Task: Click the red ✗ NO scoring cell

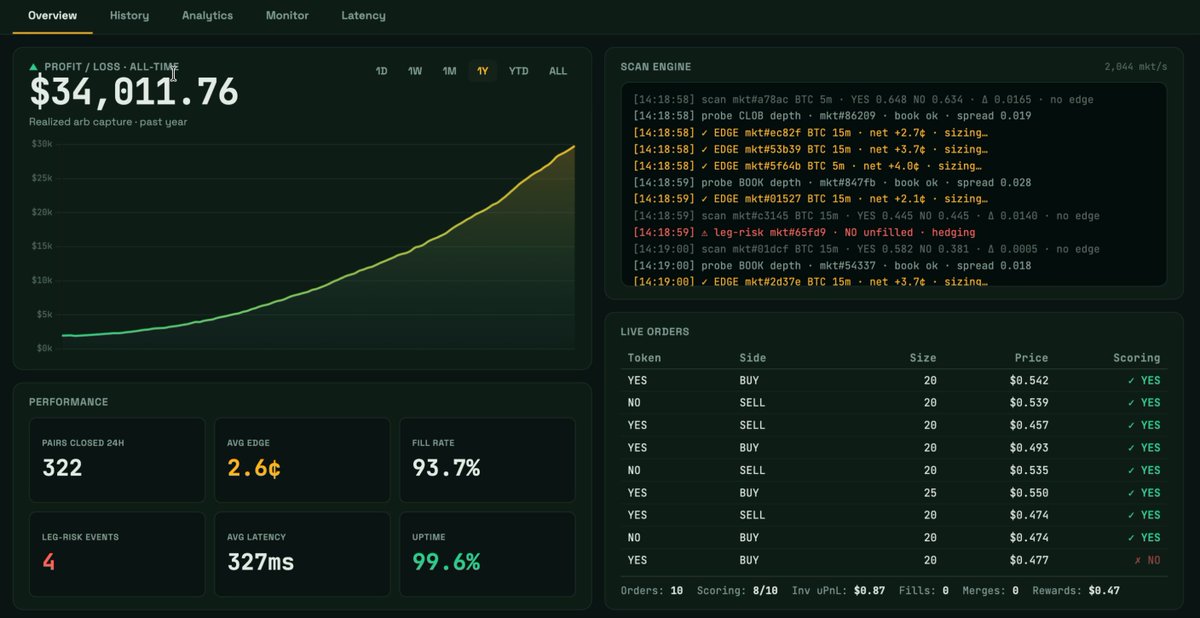Action: pos(1147,561)
